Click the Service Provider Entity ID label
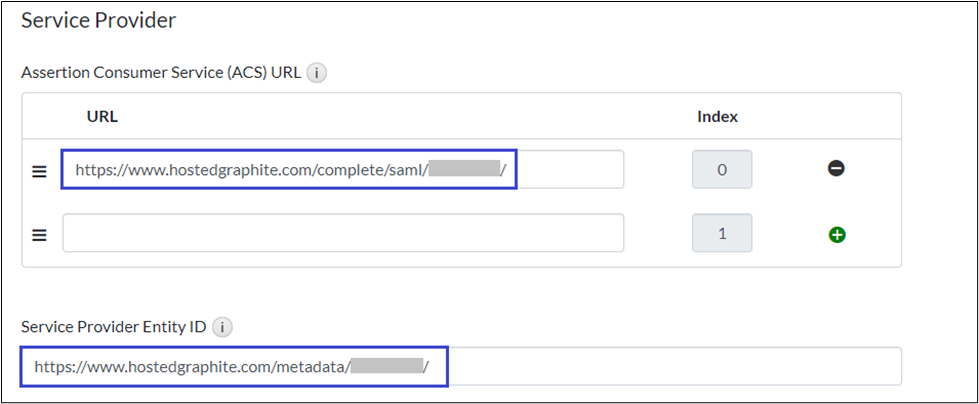The height and width of the screenshot is (404, 979). [114, 326]
